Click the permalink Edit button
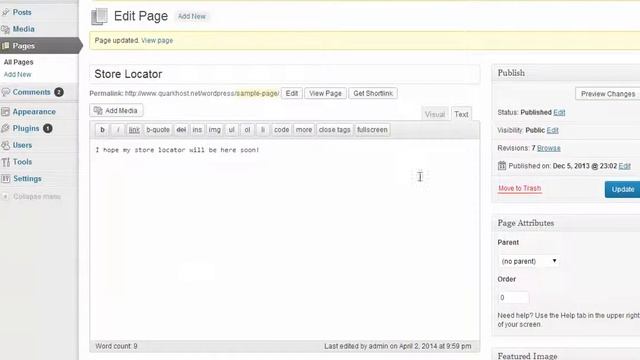Screen dimensions: 640x360 pos(292,93)
